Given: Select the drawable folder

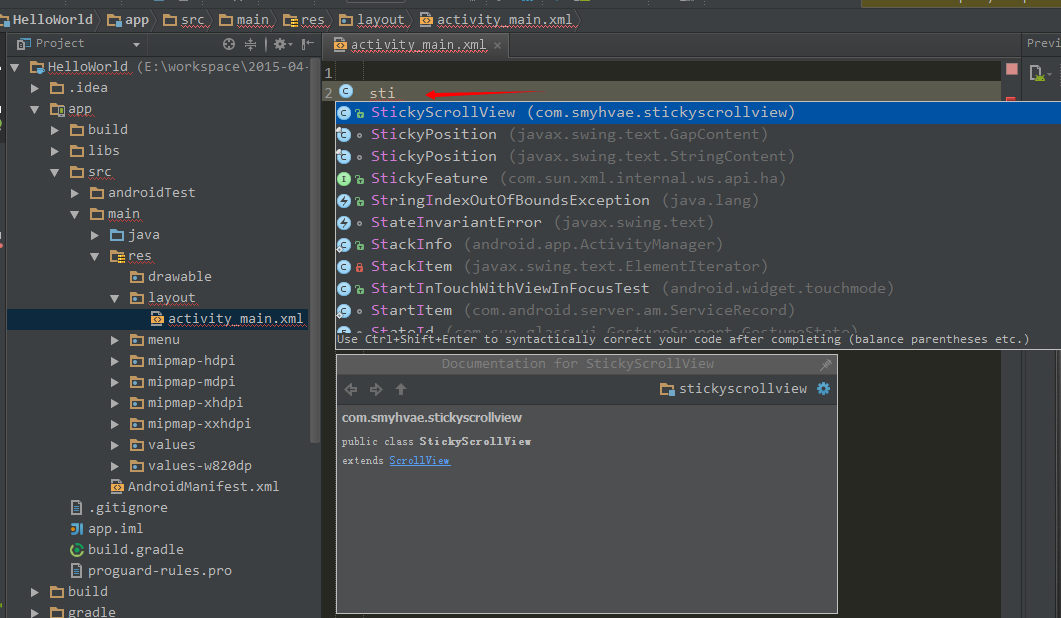Looking at the screenshot, I should click(x=171, y=277).
